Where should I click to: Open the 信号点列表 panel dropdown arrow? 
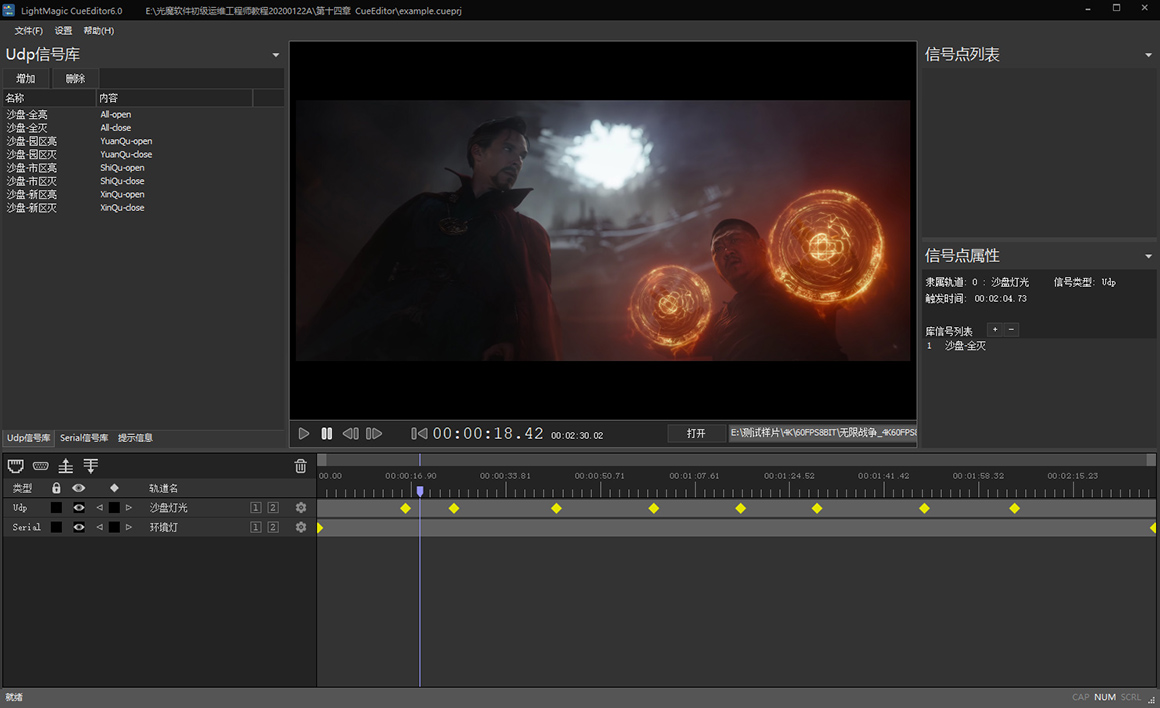tap(1148, 55)
